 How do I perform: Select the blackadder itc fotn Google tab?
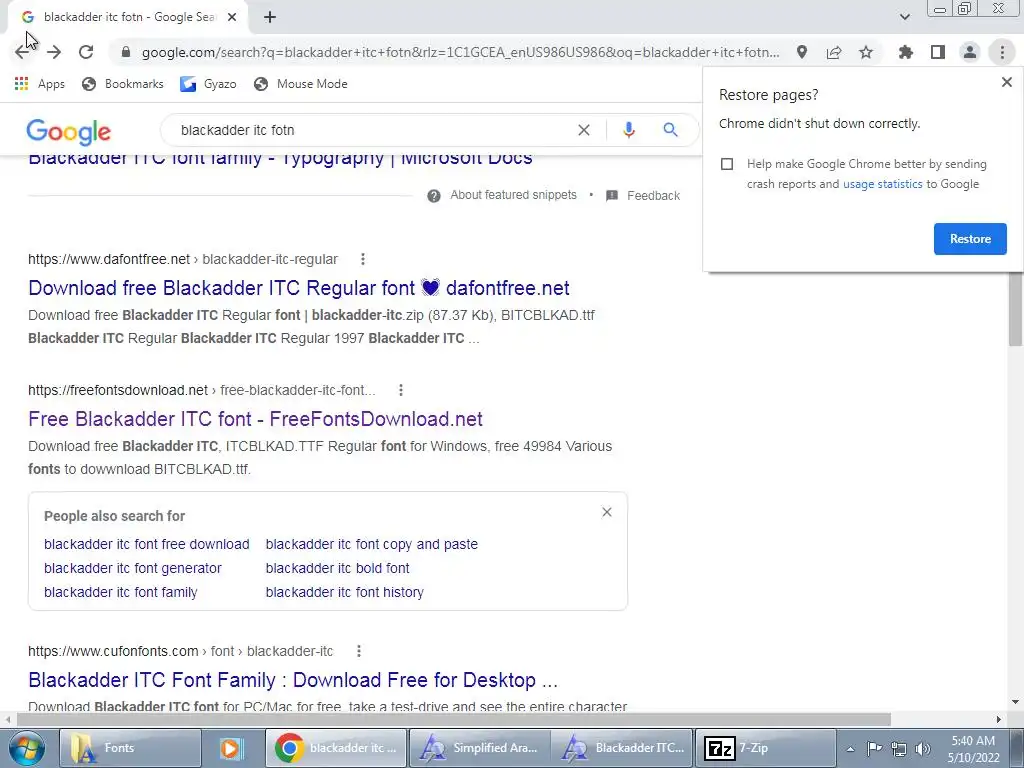[x=129, y=17]
